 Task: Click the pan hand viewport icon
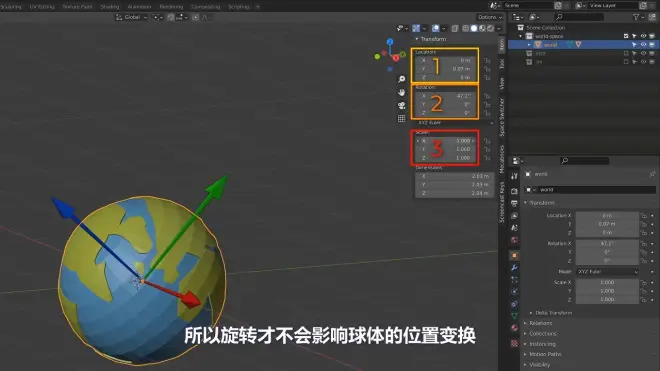(402, 92)
